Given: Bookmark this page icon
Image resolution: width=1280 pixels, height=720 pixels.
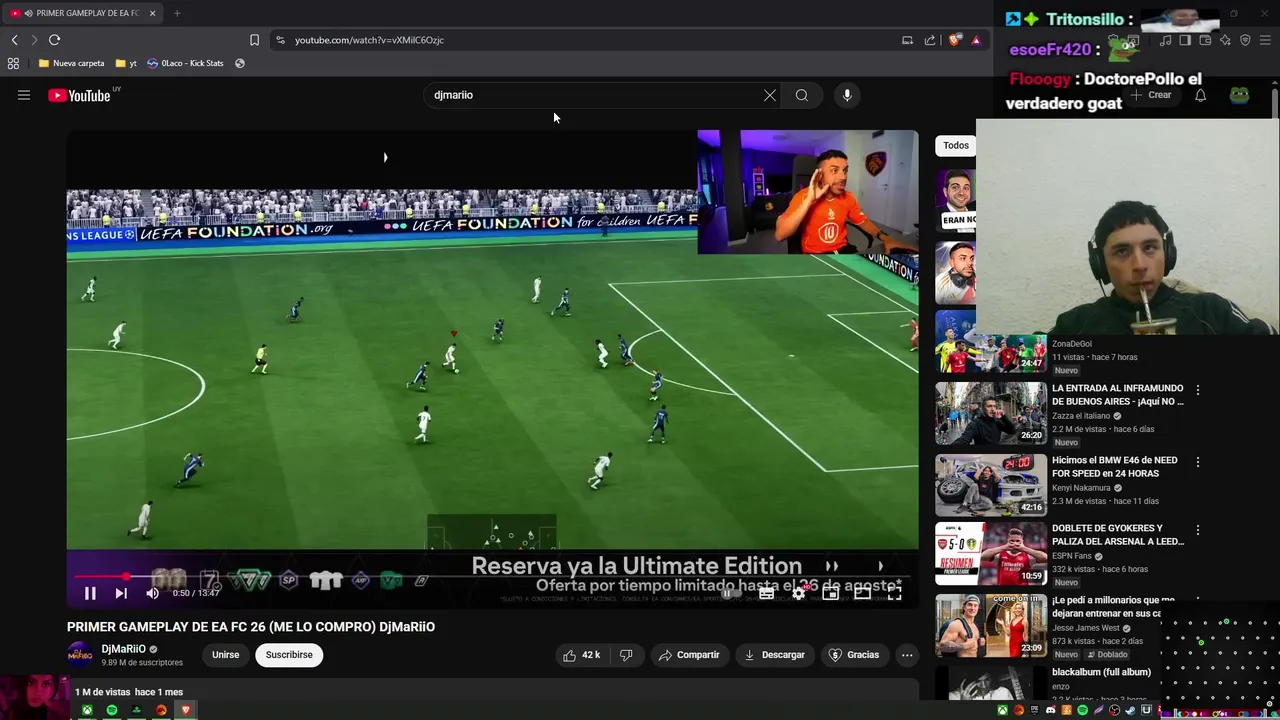Looking at the screenshot, I should 254,40.
